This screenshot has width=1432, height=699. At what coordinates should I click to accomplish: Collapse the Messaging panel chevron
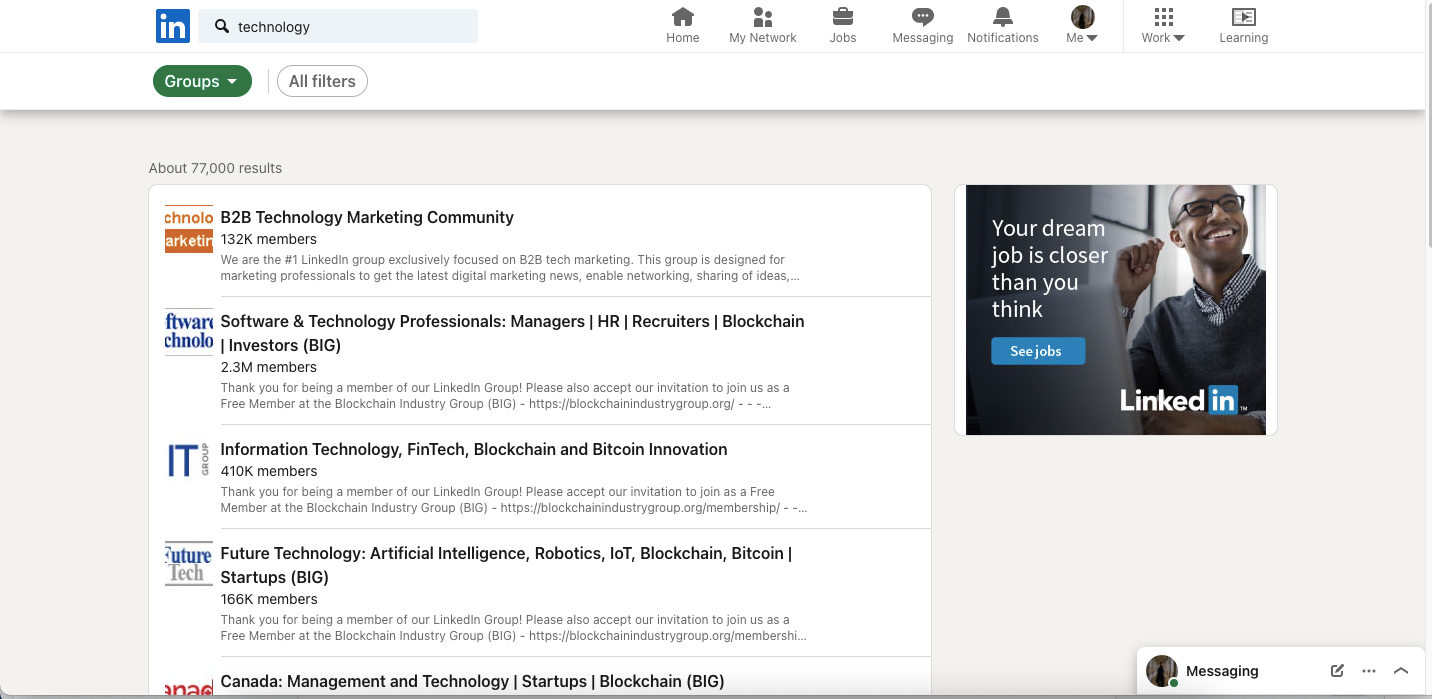(1401, 671)
